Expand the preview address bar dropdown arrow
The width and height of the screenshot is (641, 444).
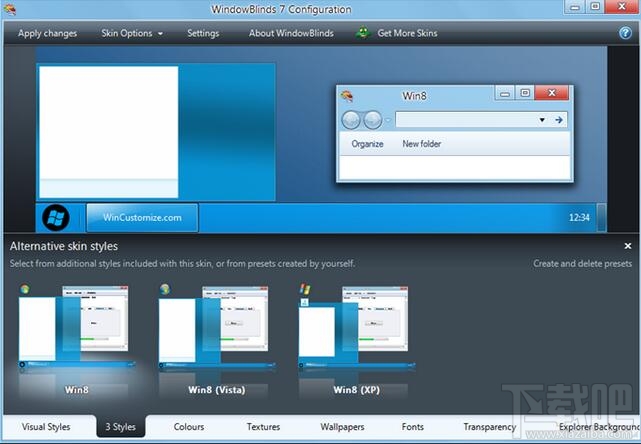542,120
